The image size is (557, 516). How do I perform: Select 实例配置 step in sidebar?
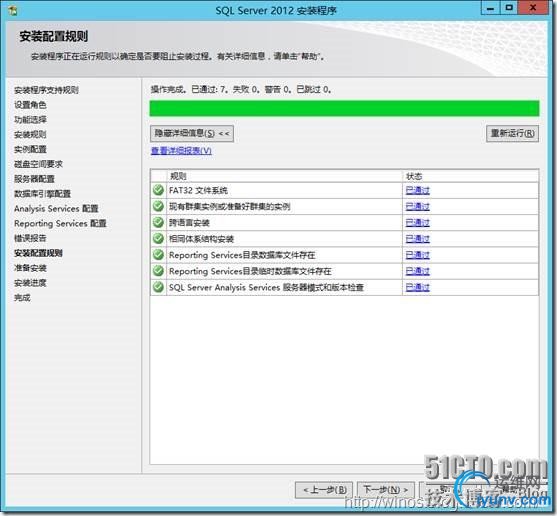pyautogui.click(x=30, y=150)
